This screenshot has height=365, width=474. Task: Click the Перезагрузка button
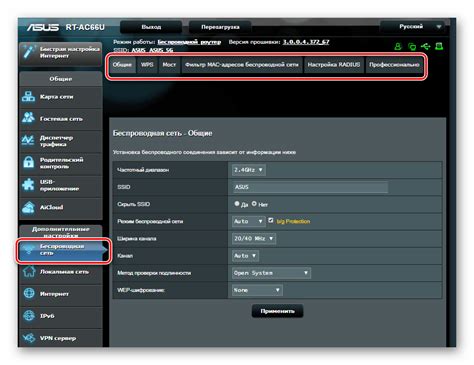[x=220, y=27]
